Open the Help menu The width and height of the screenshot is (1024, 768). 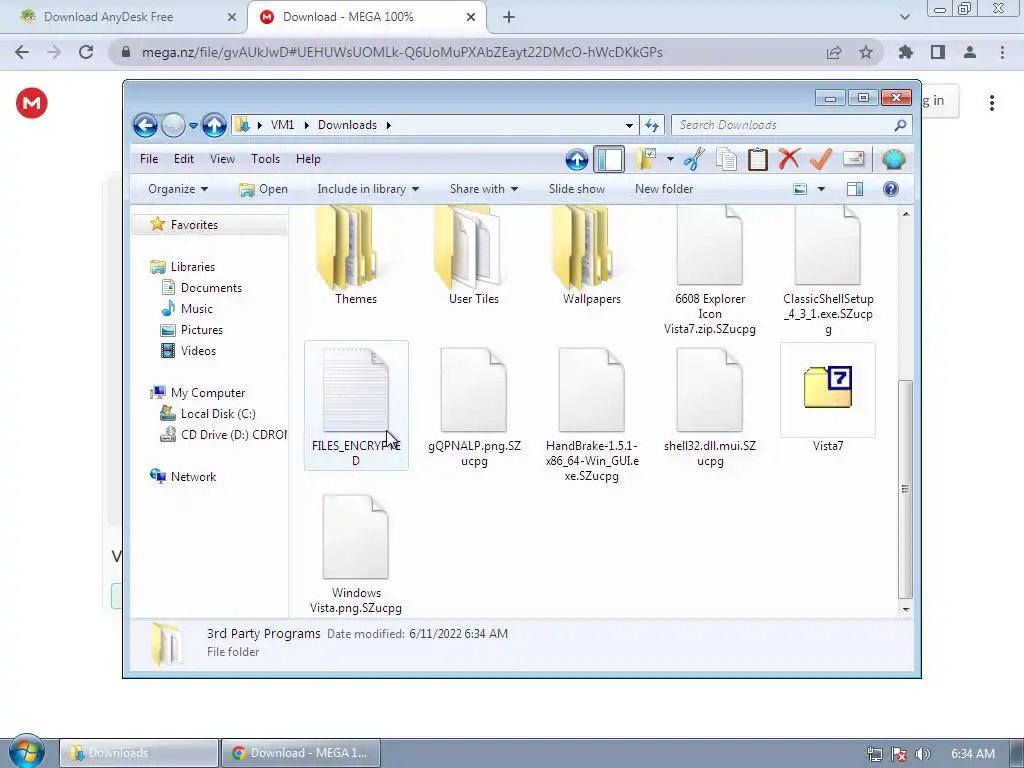tap(308, 159)
